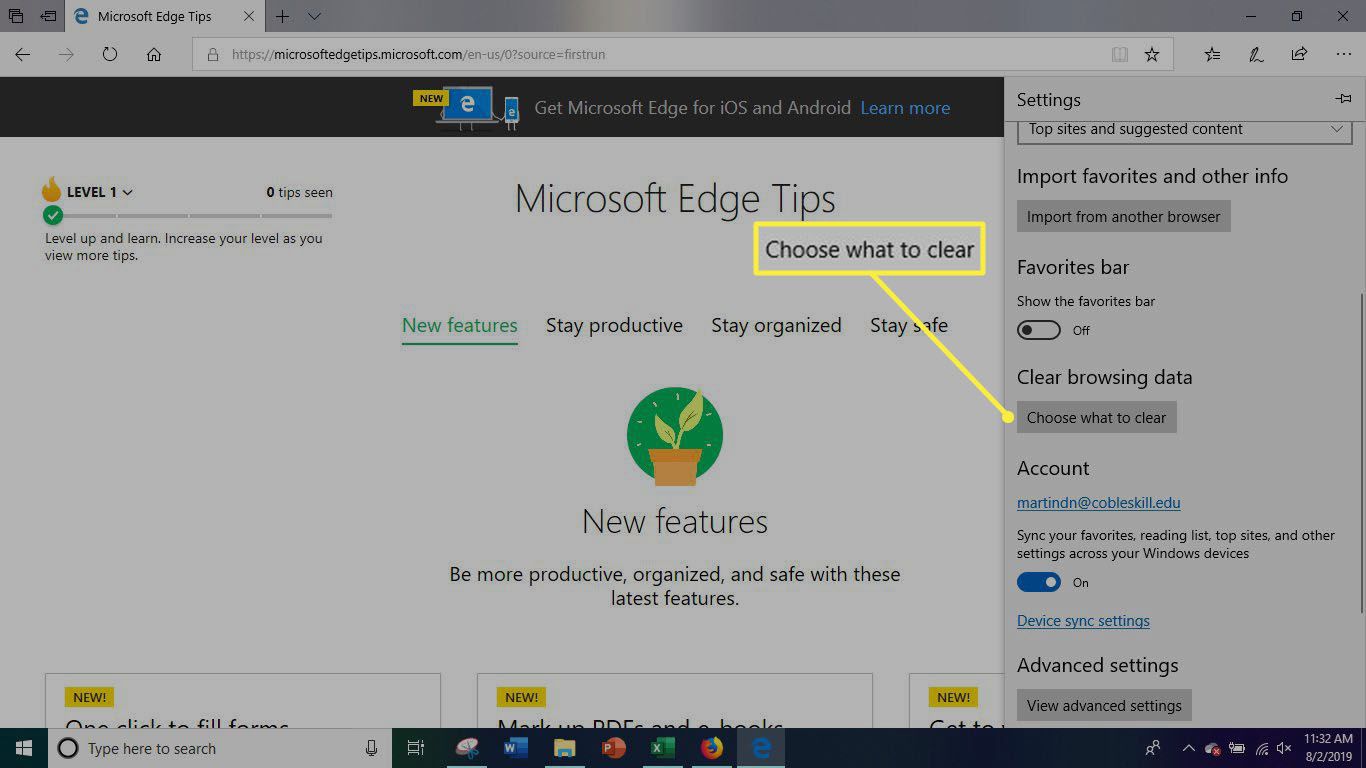
Task: Pin the Settings pane
Action: [x=1343, y=99]
